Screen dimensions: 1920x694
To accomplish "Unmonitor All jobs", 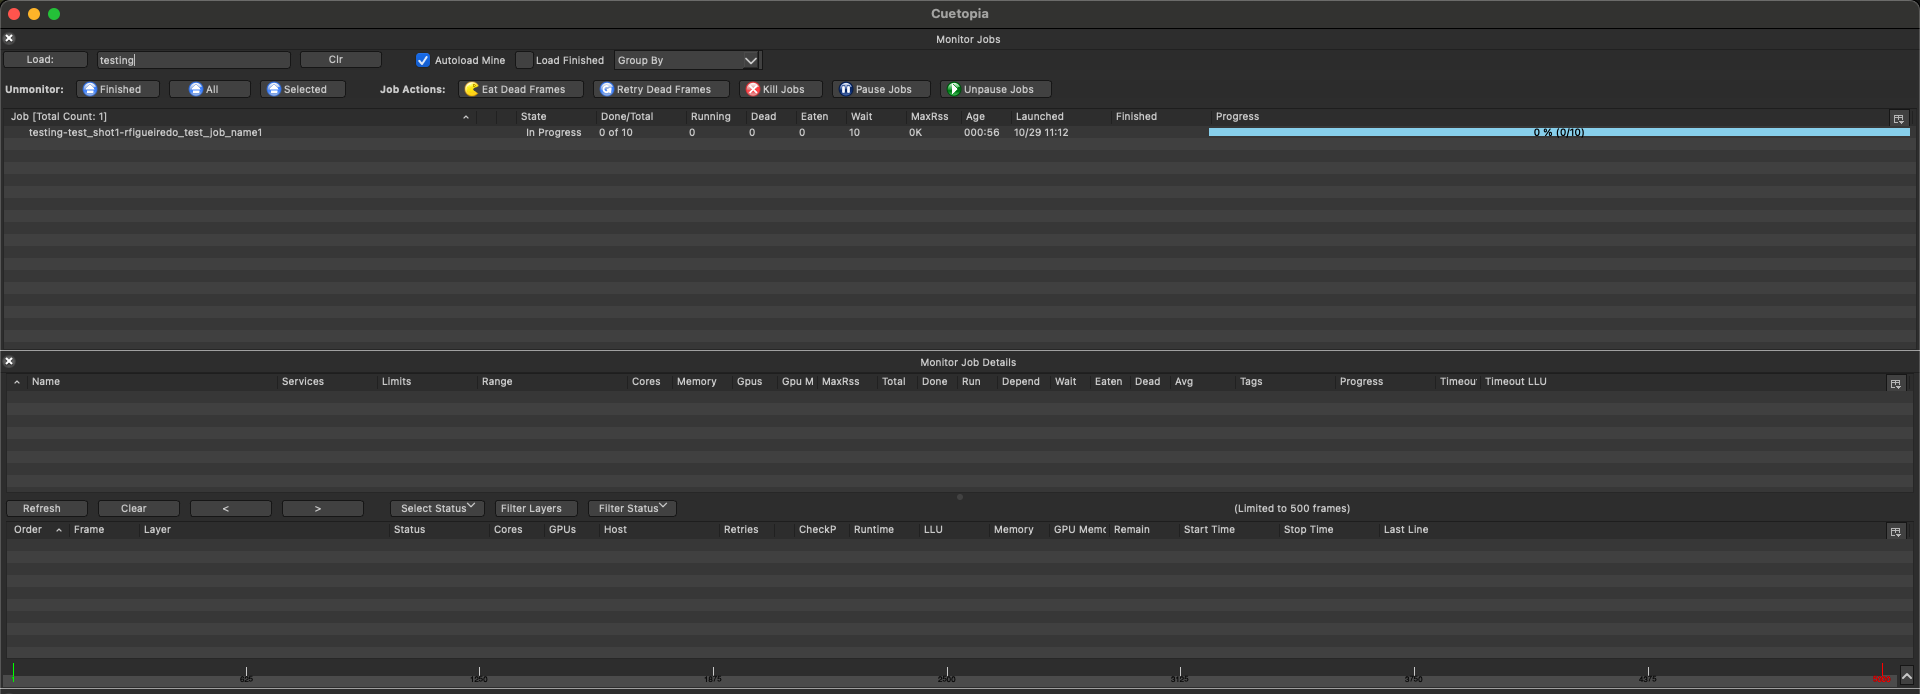I will [209, 89].
